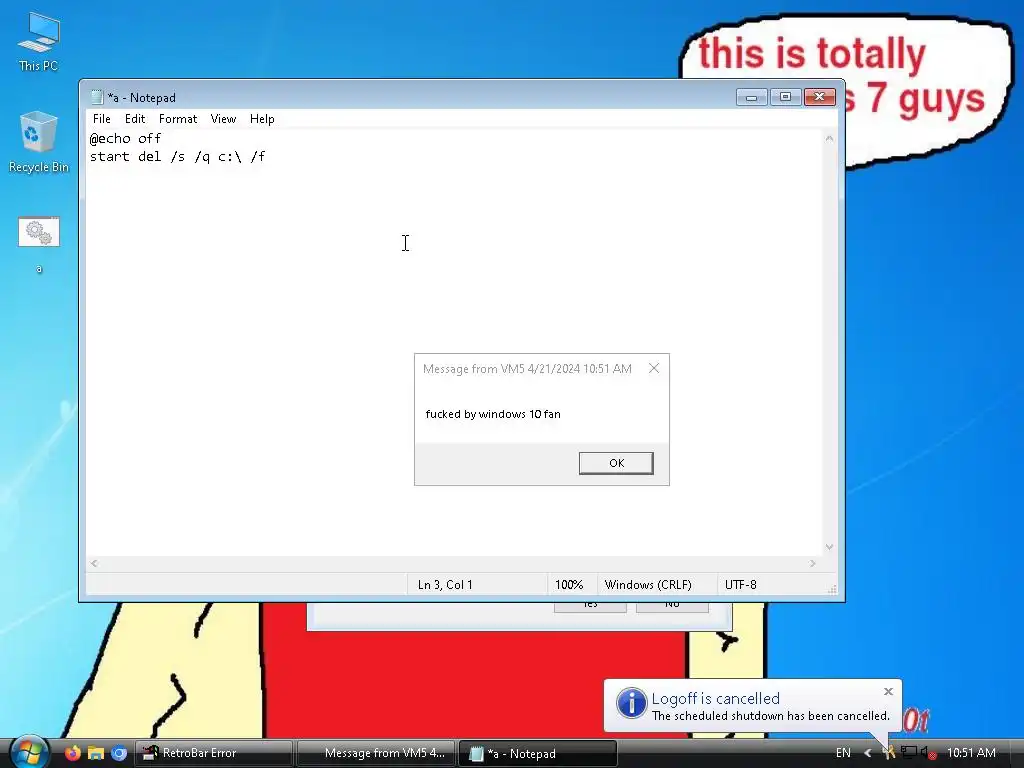This screenshot has height=768, width=1024.
Task: Open the Recycle Bin desktop icon
Action: 39,142
